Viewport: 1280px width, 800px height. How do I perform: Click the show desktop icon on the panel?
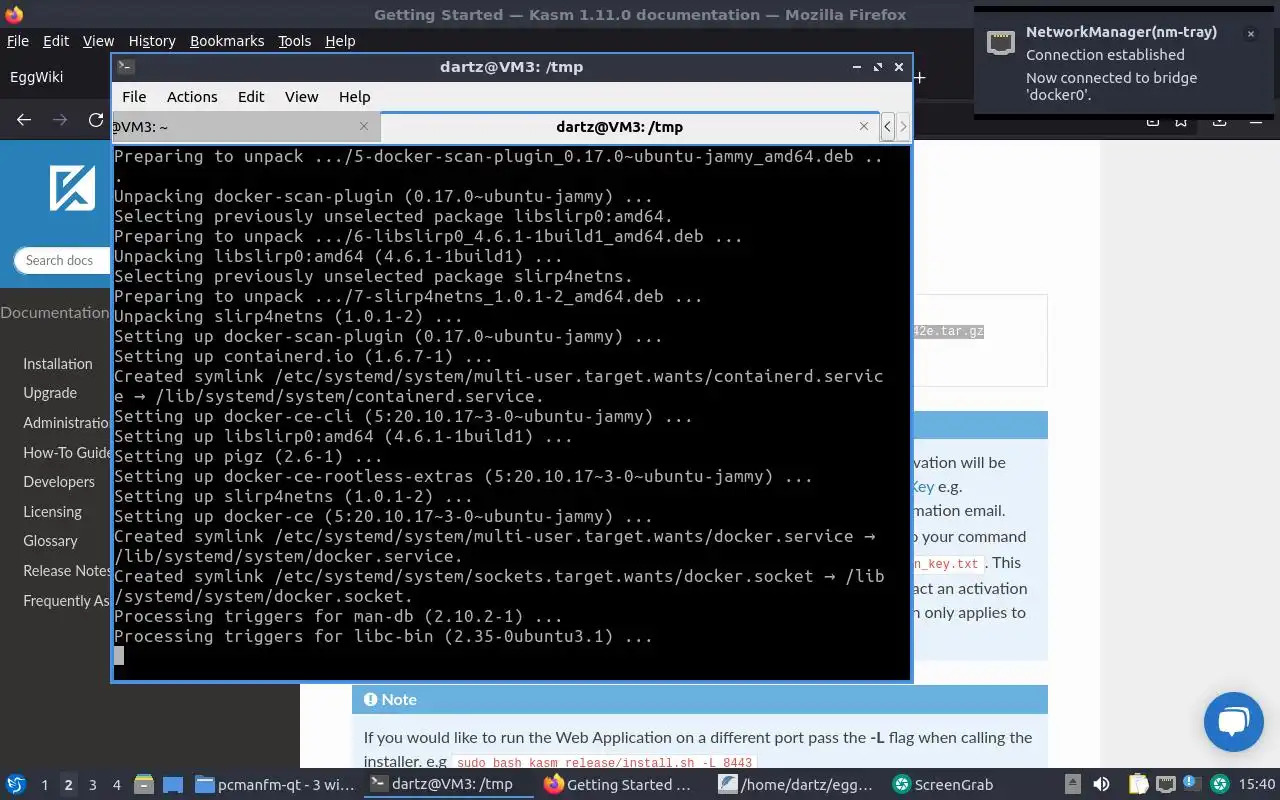(173, 785)
